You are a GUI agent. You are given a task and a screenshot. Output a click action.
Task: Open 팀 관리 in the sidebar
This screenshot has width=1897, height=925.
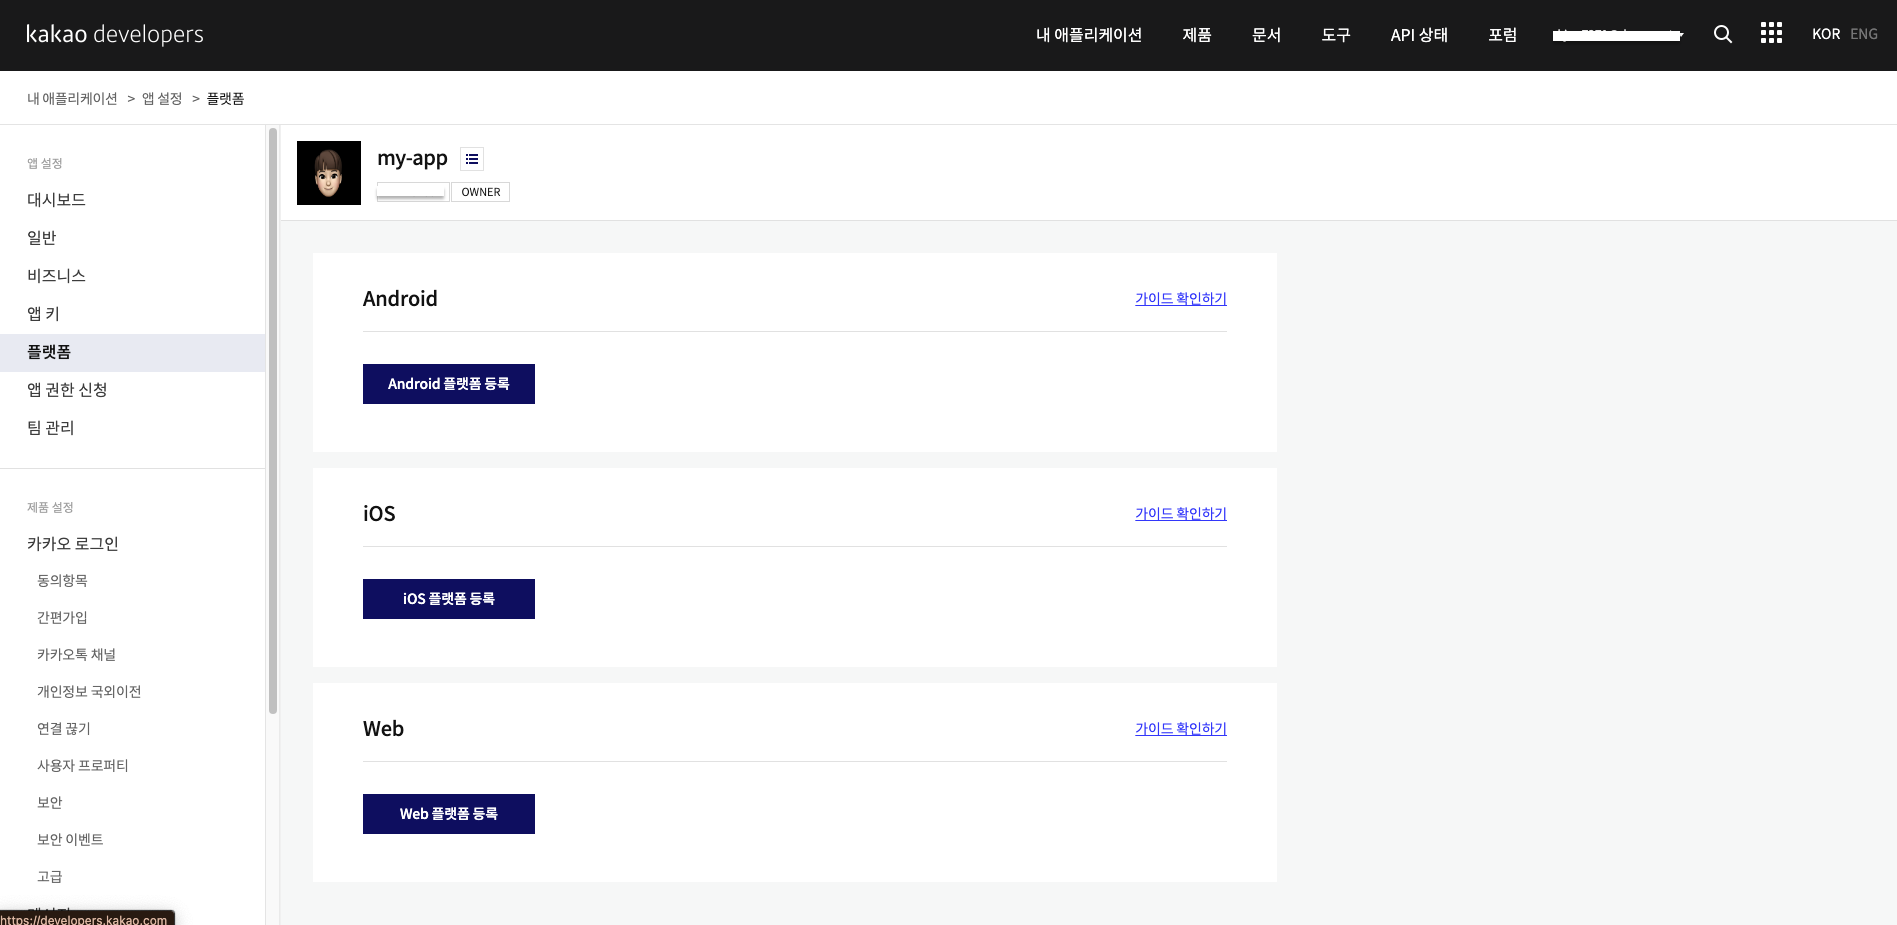tap(132, 428)
